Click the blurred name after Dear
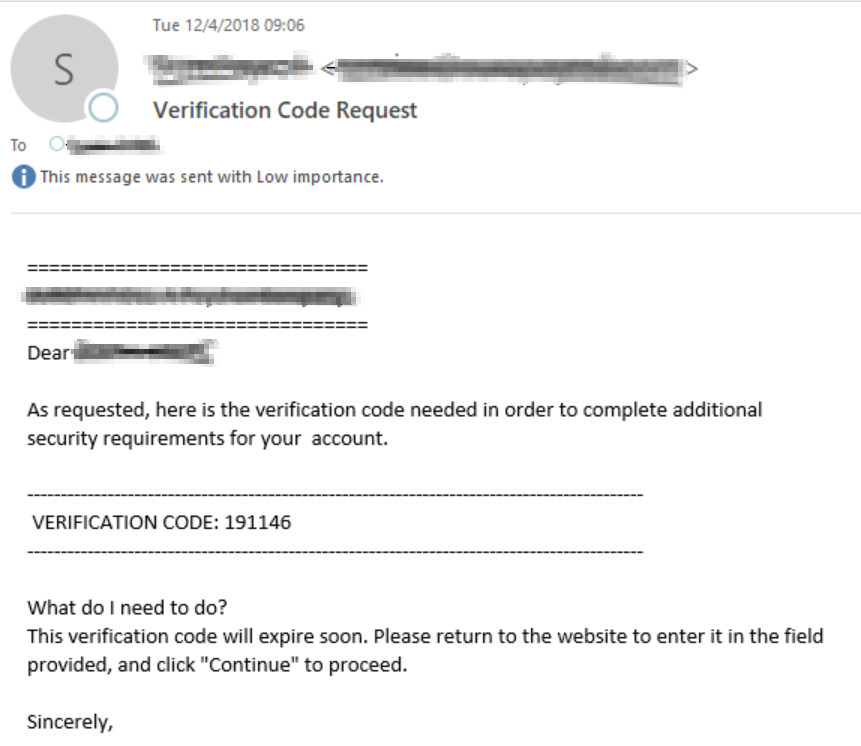 click(144, 352)
